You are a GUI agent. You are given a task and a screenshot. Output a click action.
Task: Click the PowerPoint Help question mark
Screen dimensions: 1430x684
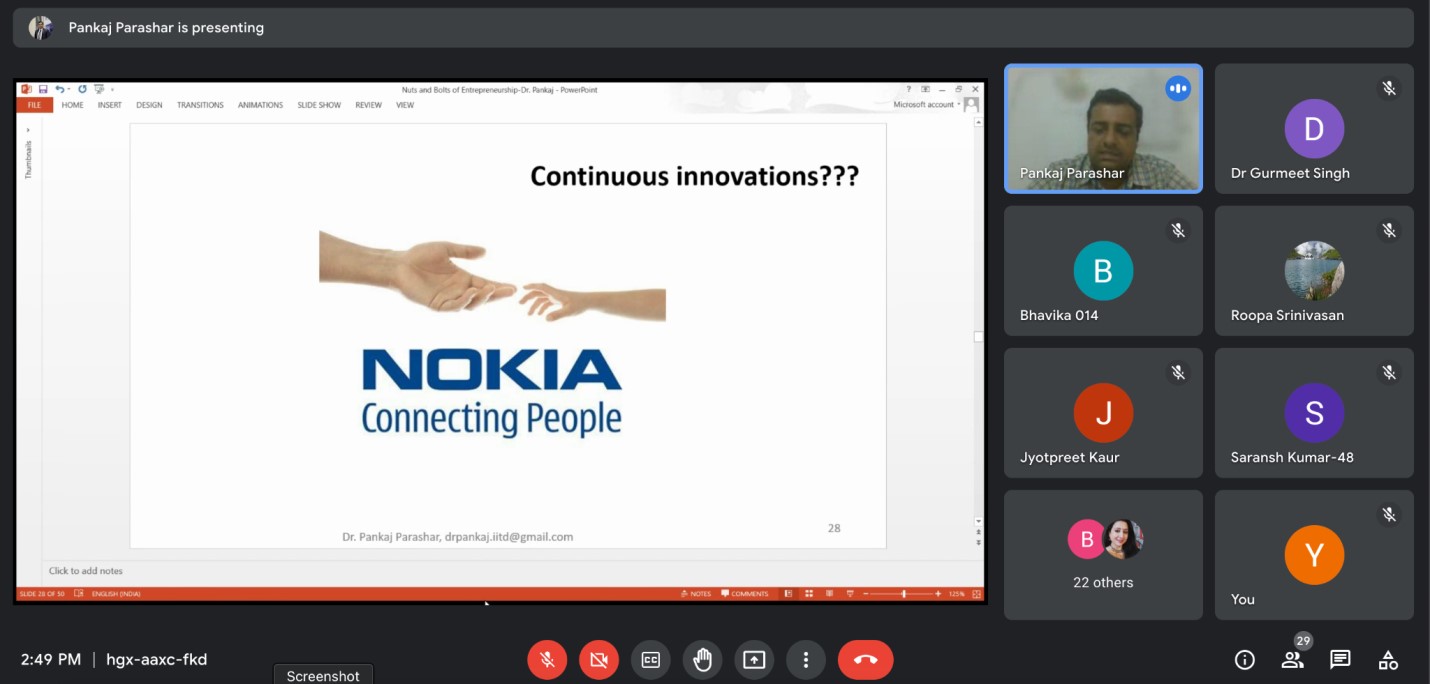909,89
